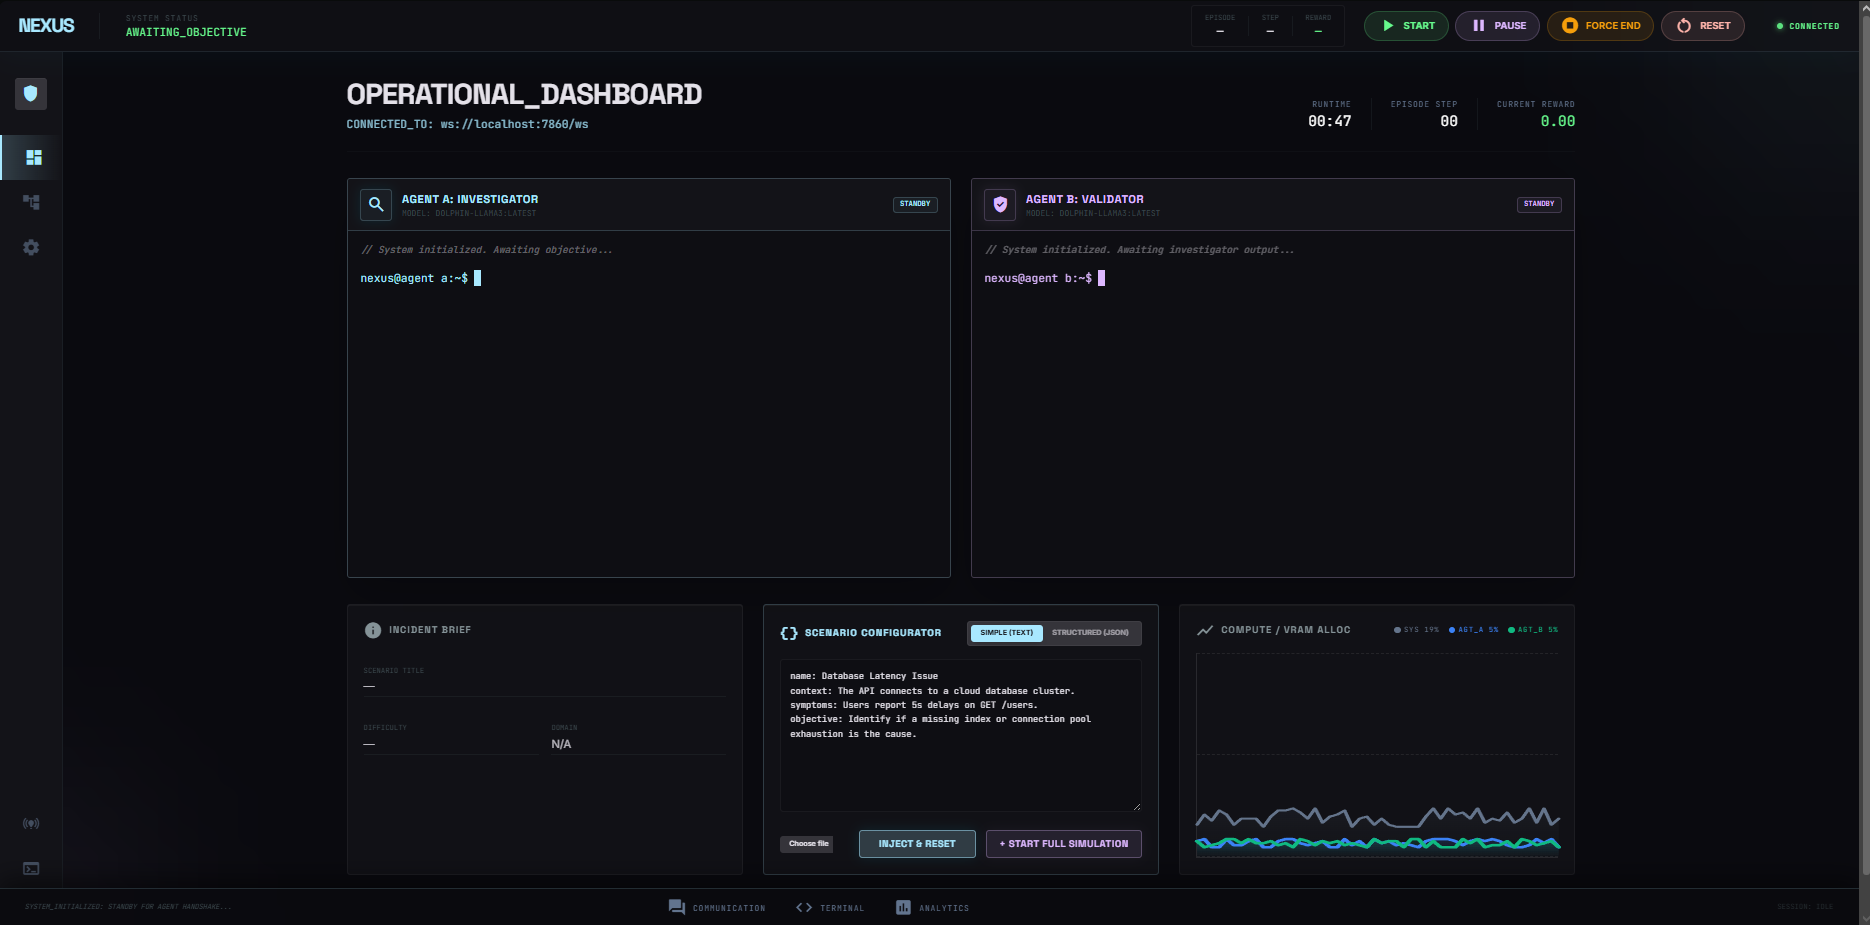Switch to Structured (JSON) mode
1870x925 pixels.
(x=1090, y=633)
